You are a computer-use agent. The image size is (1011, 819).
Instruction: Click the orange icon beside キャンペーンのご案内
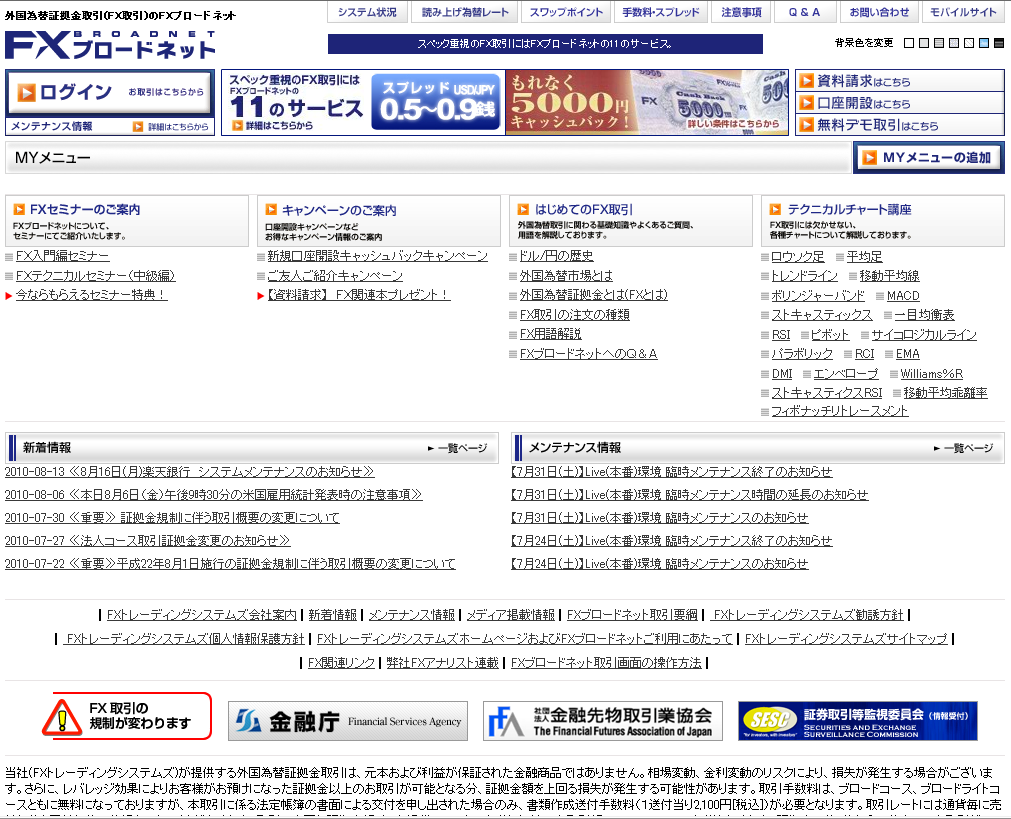(x=271, y=209)
